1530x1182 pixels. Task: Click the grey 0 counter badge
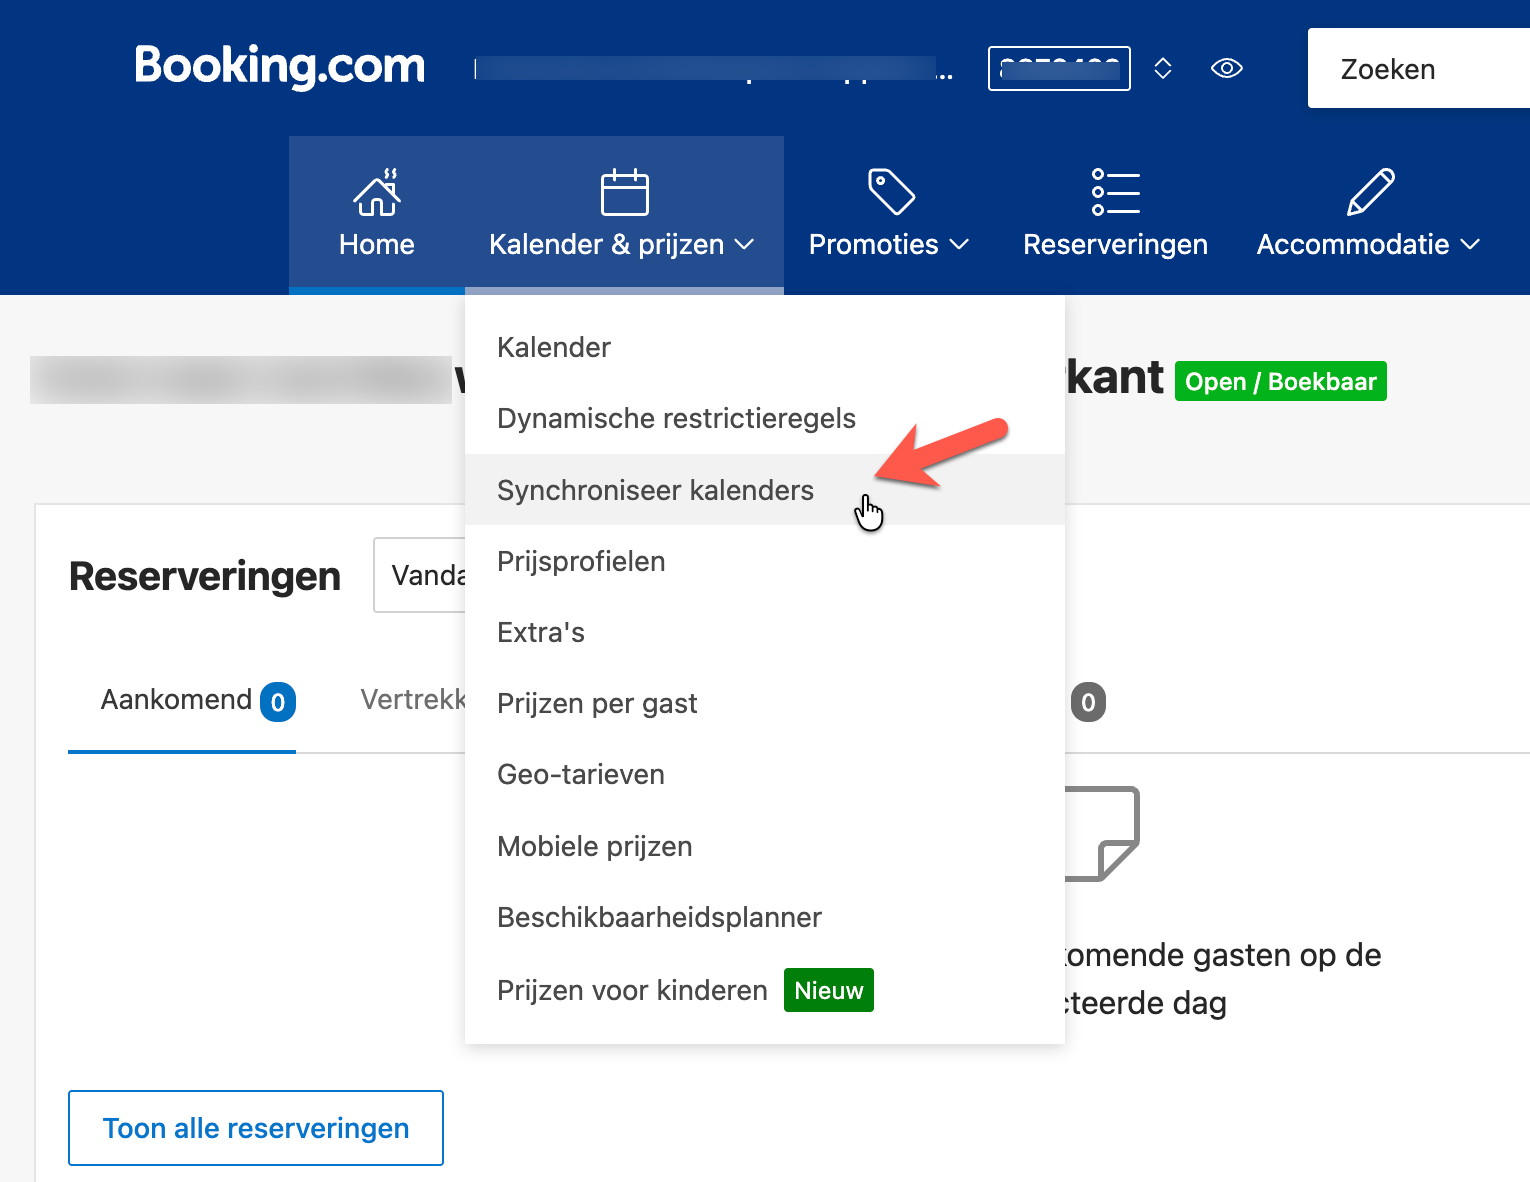[1089, 702]
